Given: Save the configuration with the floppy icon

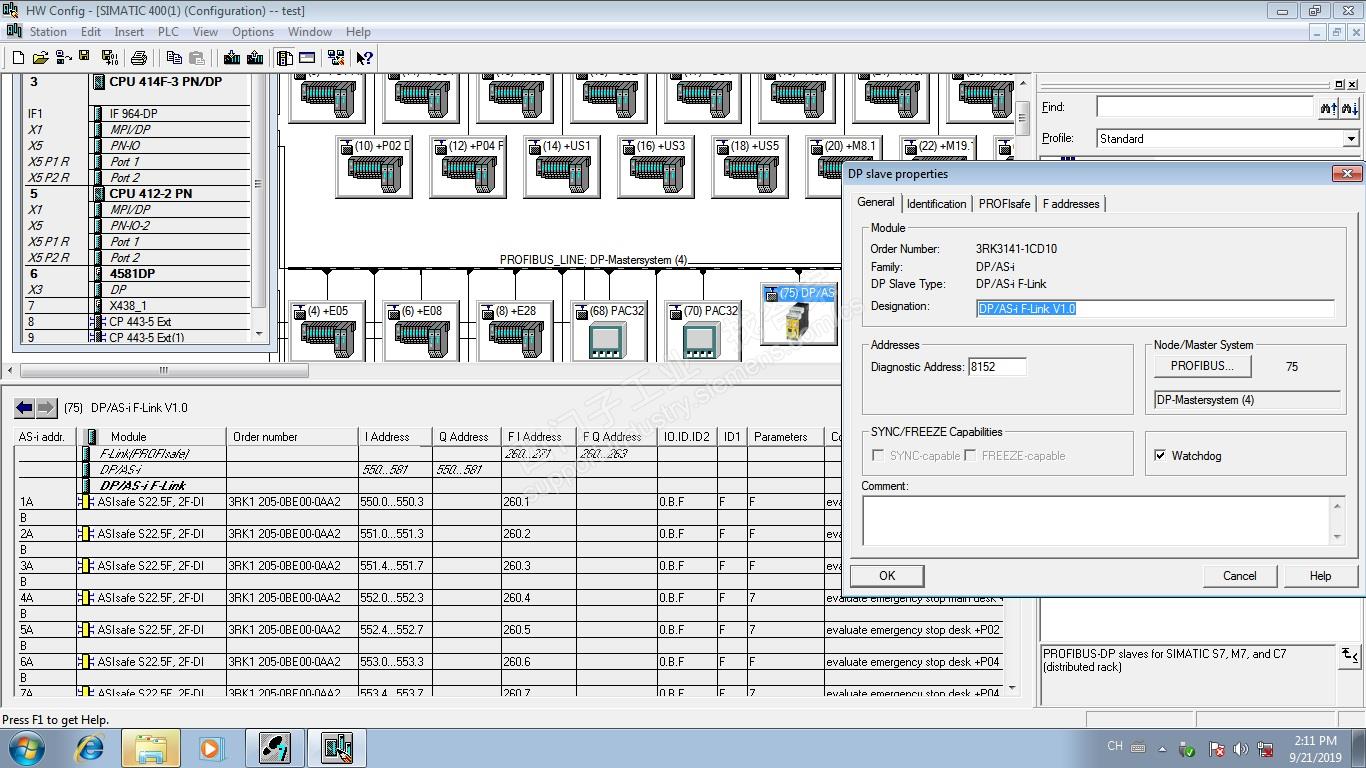Looking at the screenshot, I should [85, 58].
